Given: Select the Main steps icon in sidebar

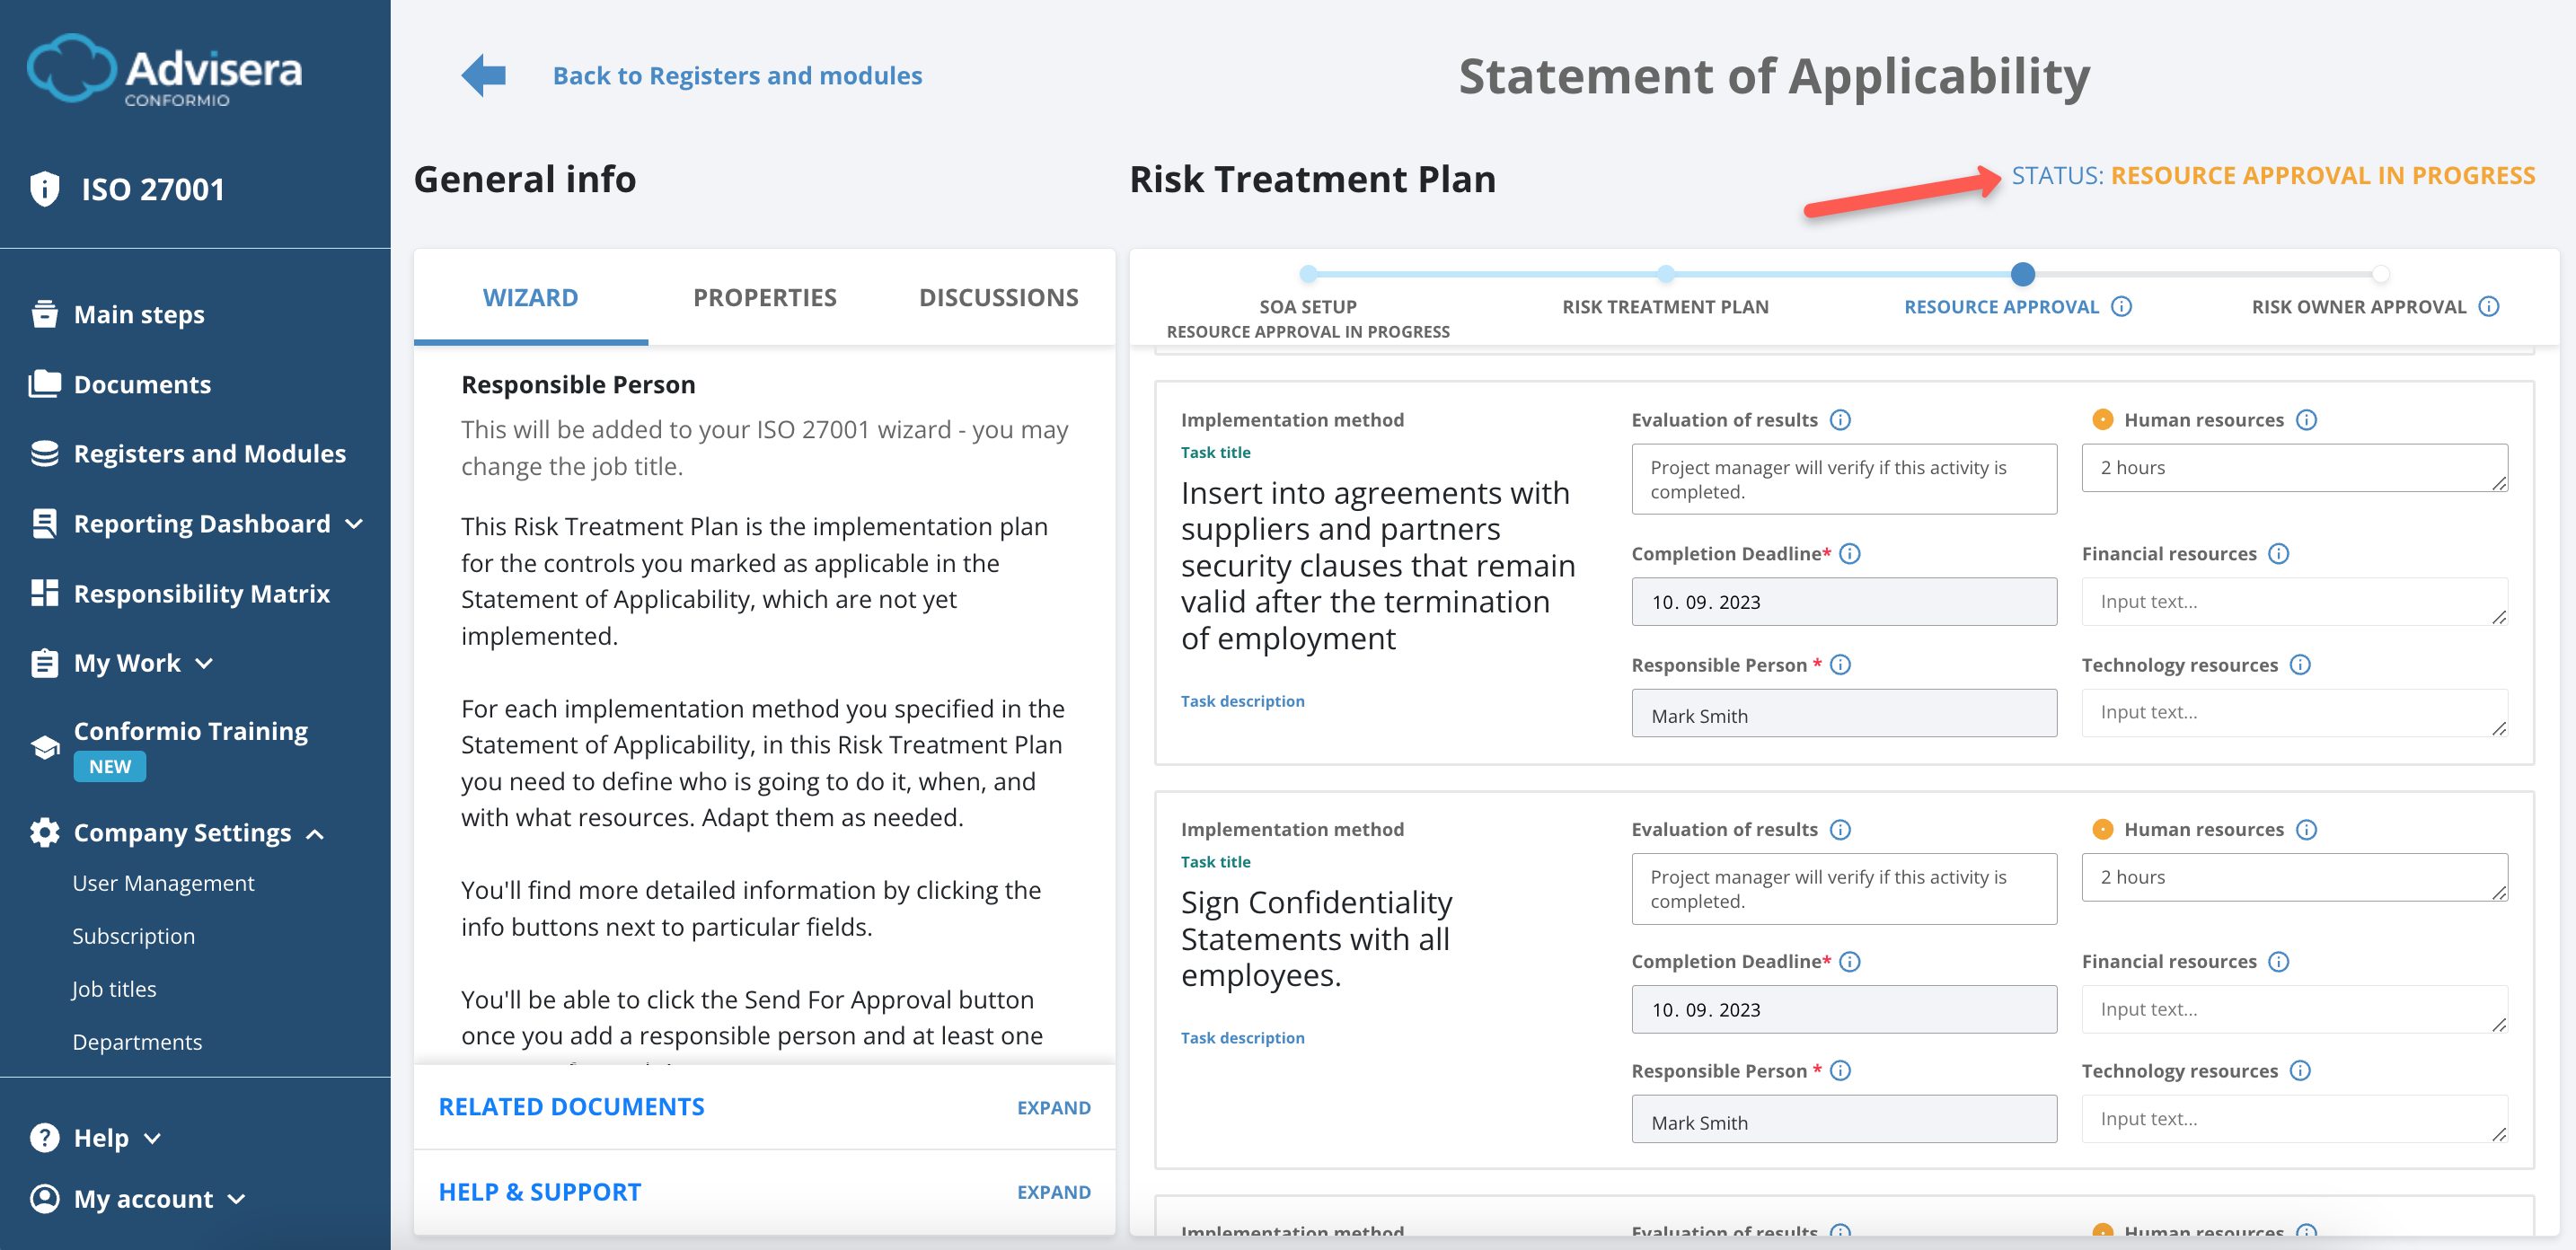Looking at the screenshot, I should [45, 313].
